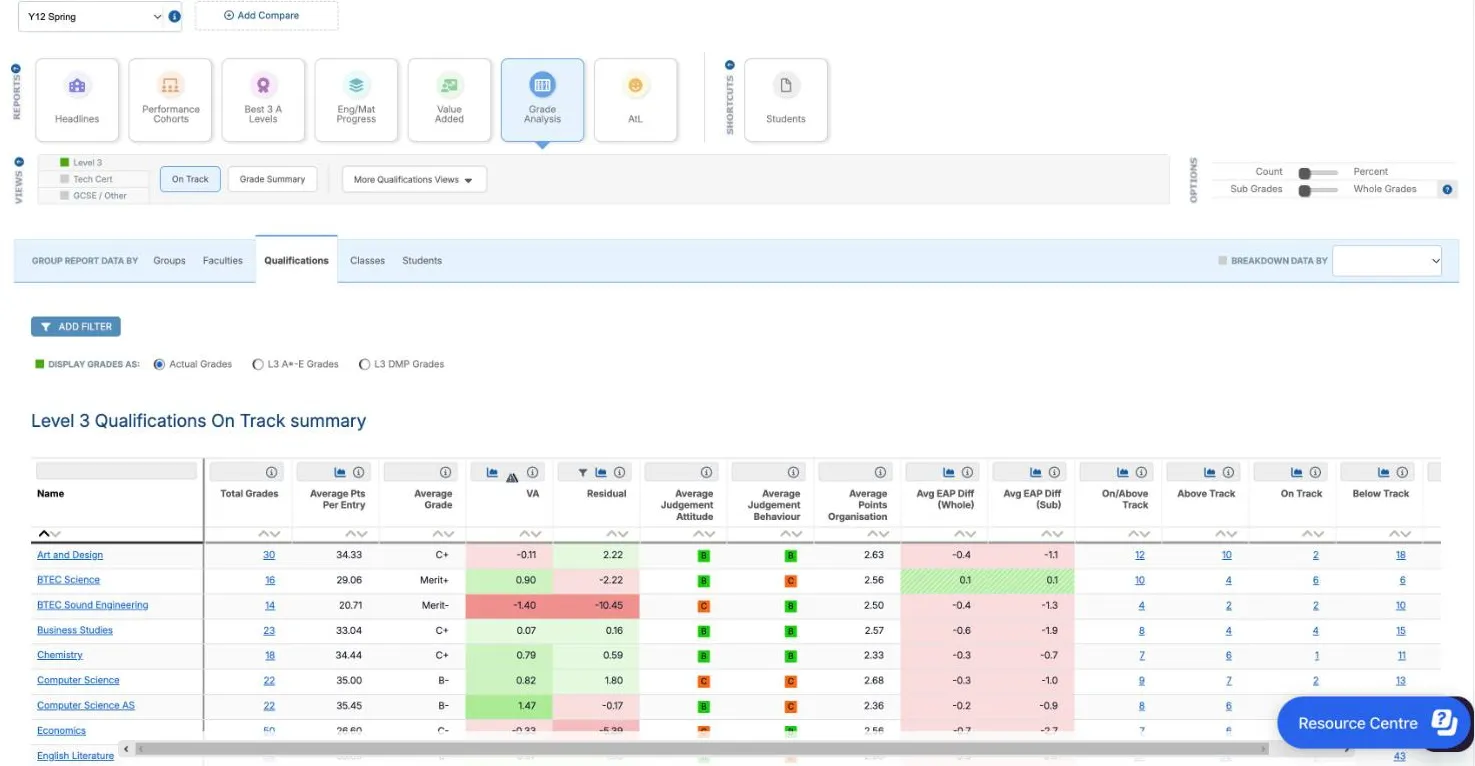
Task: Select the Actual Grades radio button
Action: tap(159, 364)
